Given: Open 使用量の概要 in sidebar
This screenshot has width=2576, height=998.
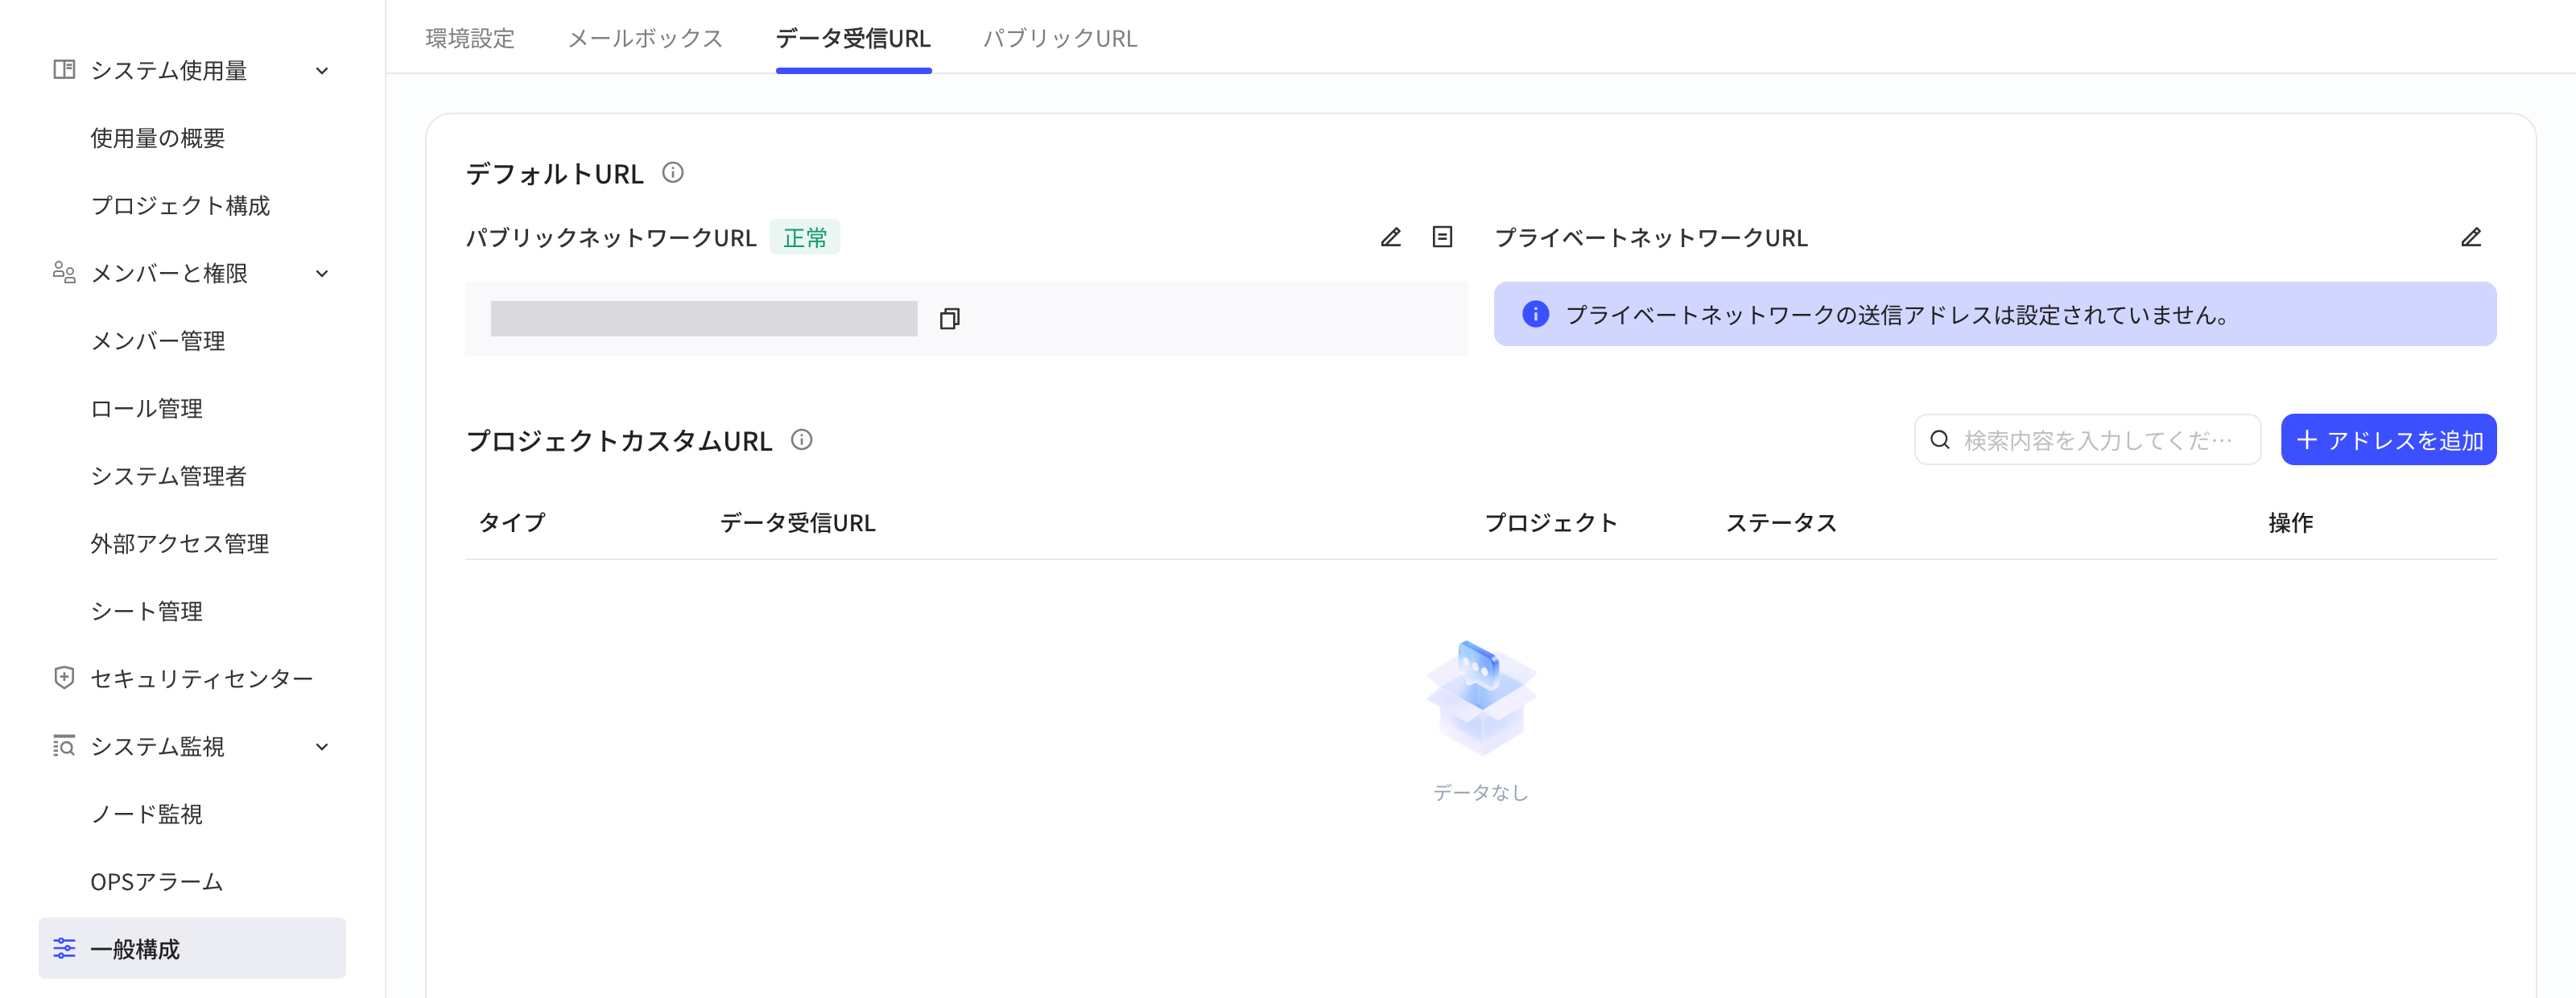Looking at the screenshot, I should pos(158,138).
